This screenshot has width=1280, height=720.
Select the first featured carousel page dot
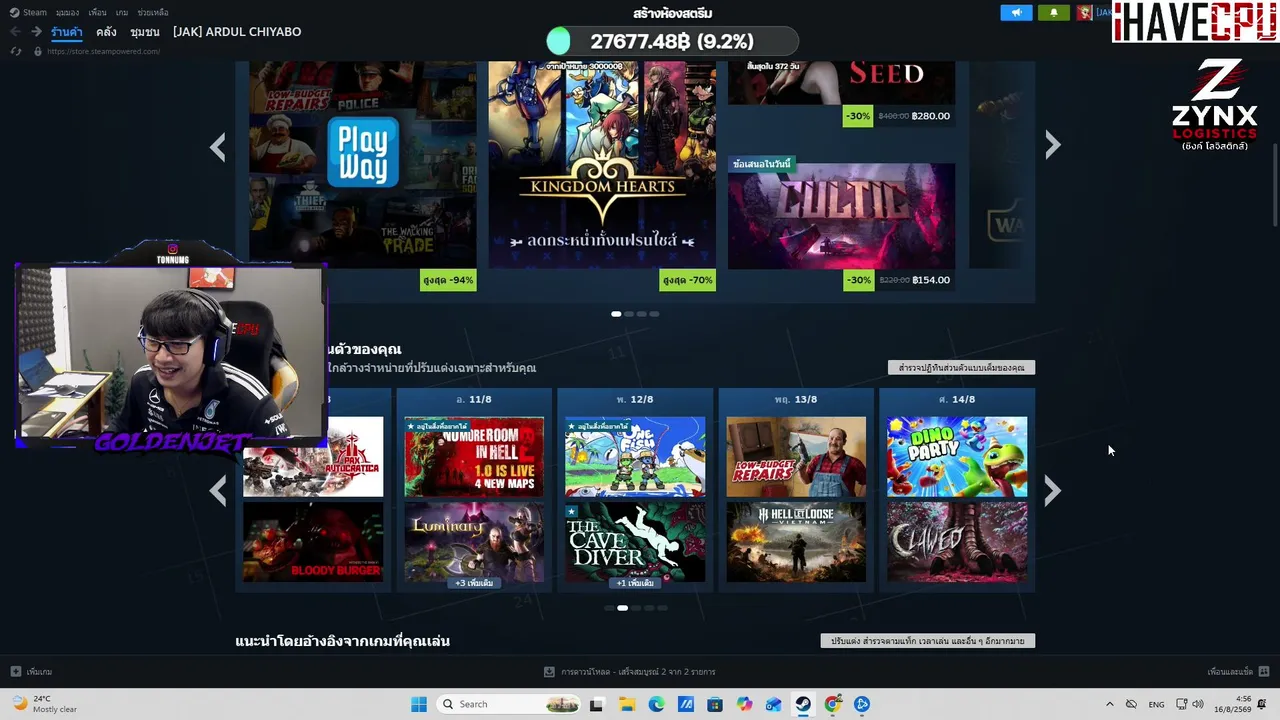(616, 314)
